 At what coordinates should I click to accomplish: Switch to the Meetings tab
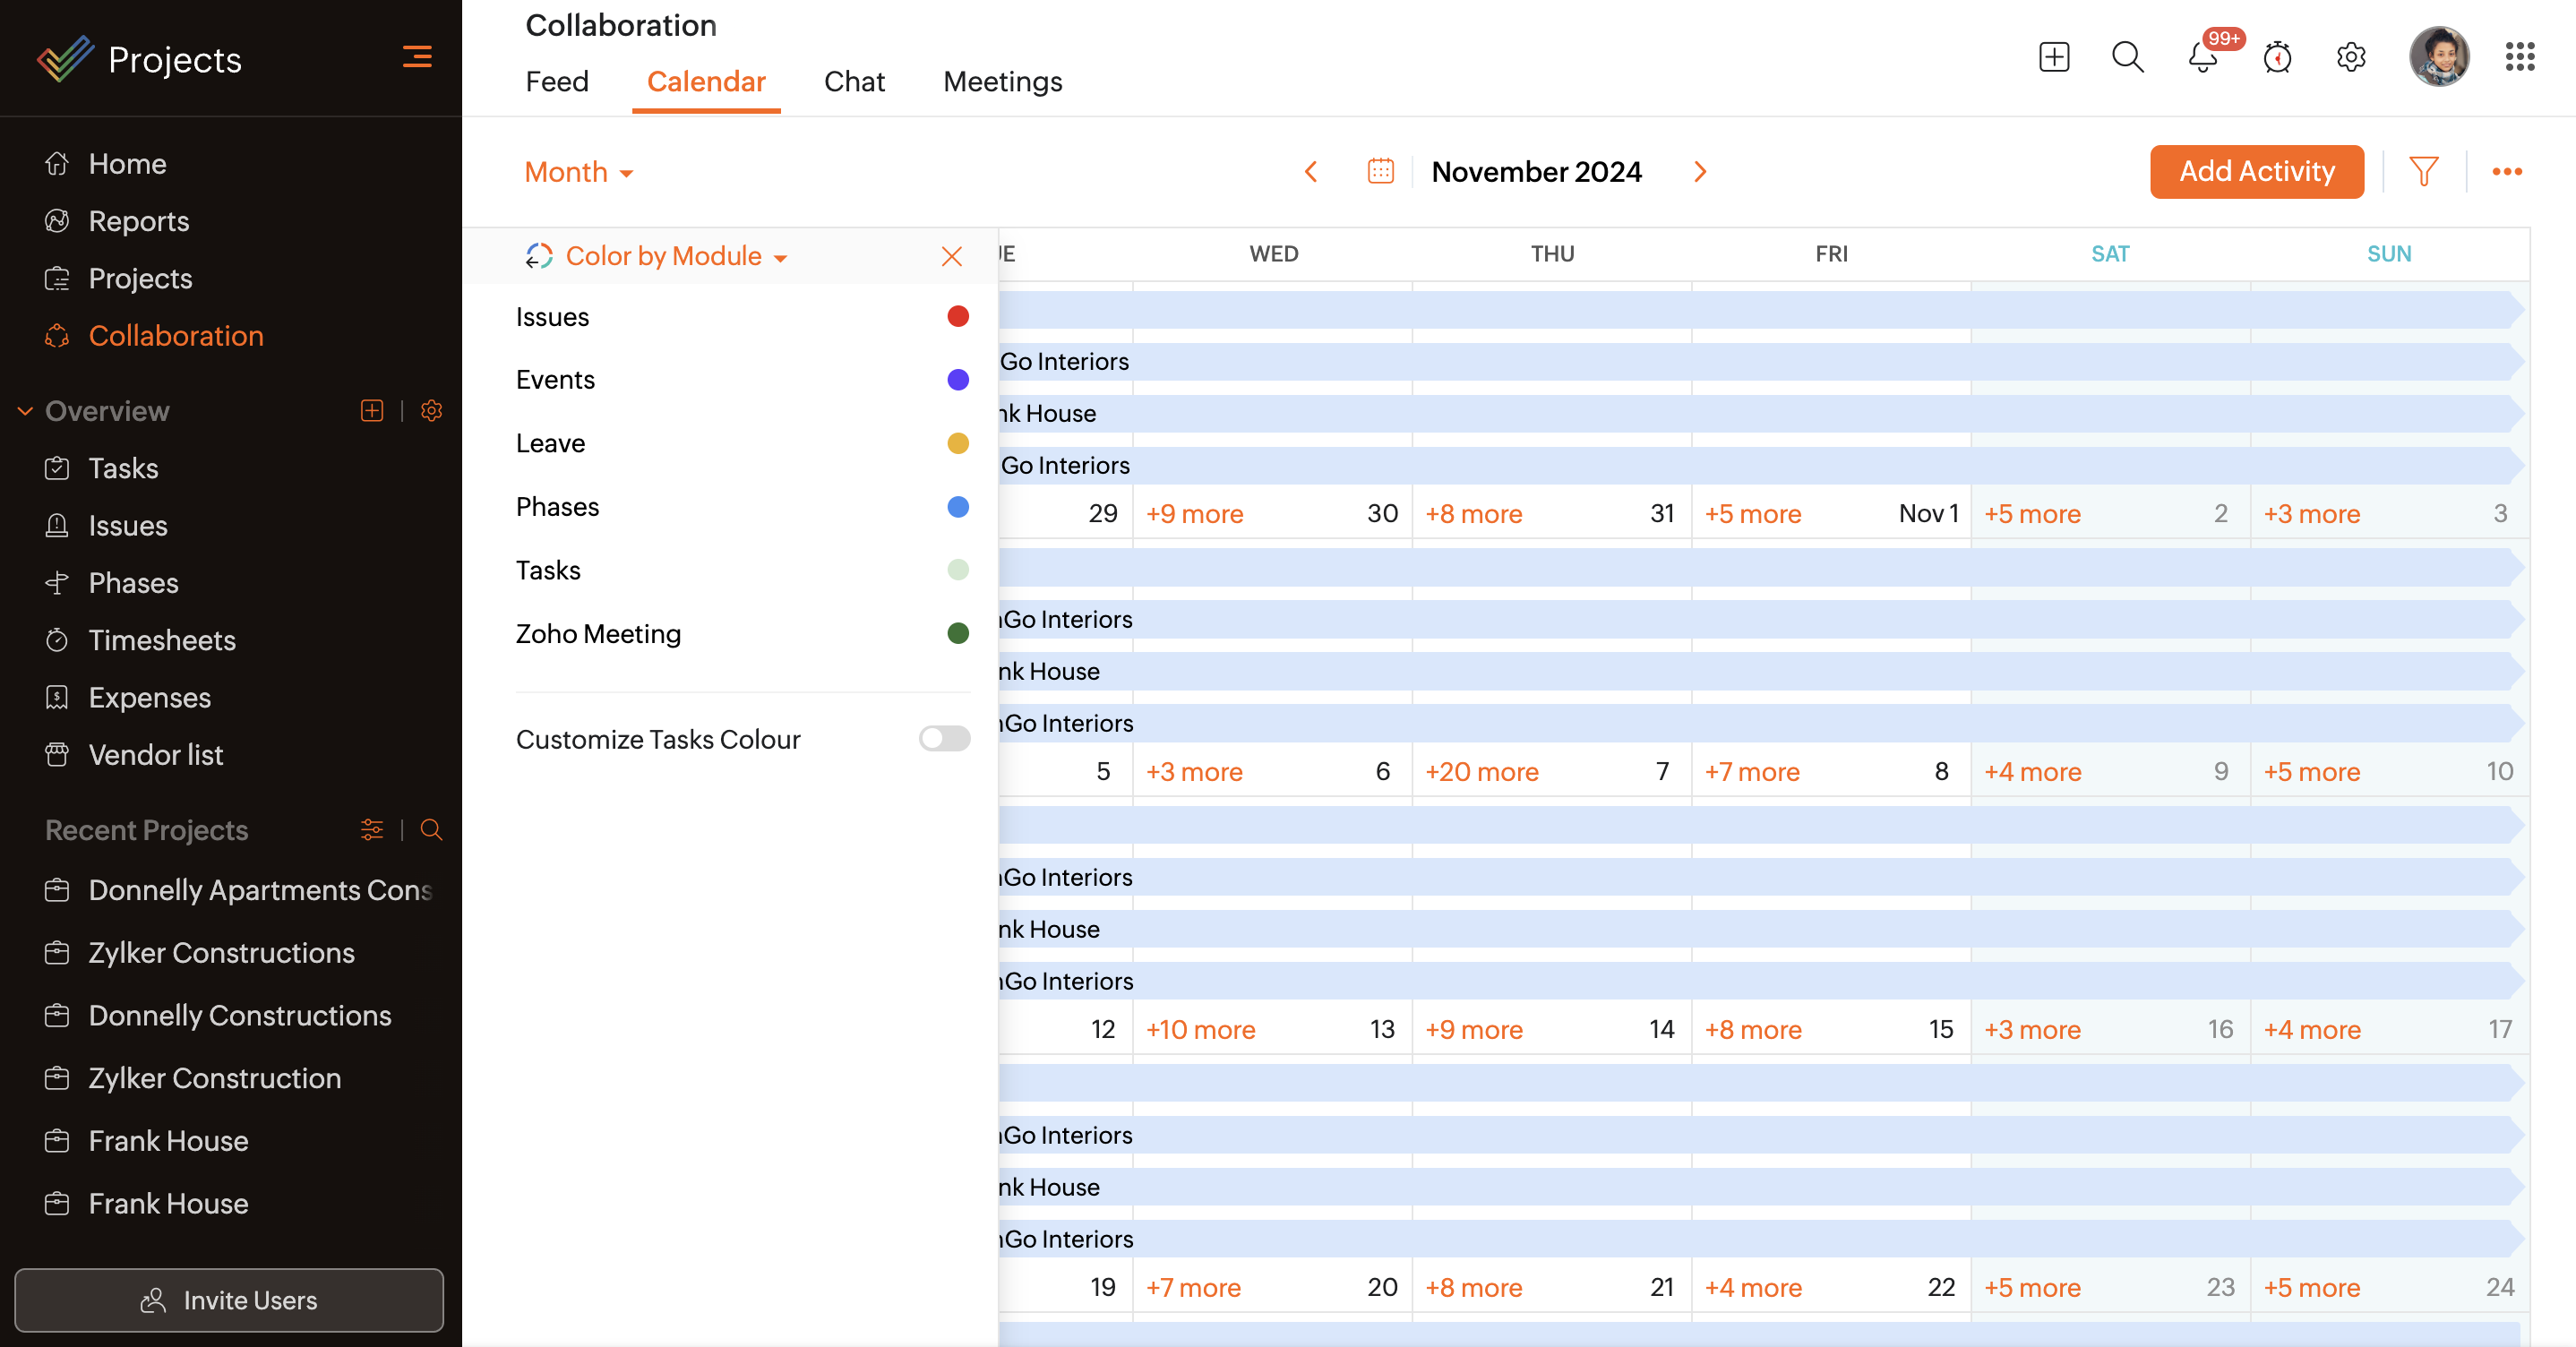1002,82
